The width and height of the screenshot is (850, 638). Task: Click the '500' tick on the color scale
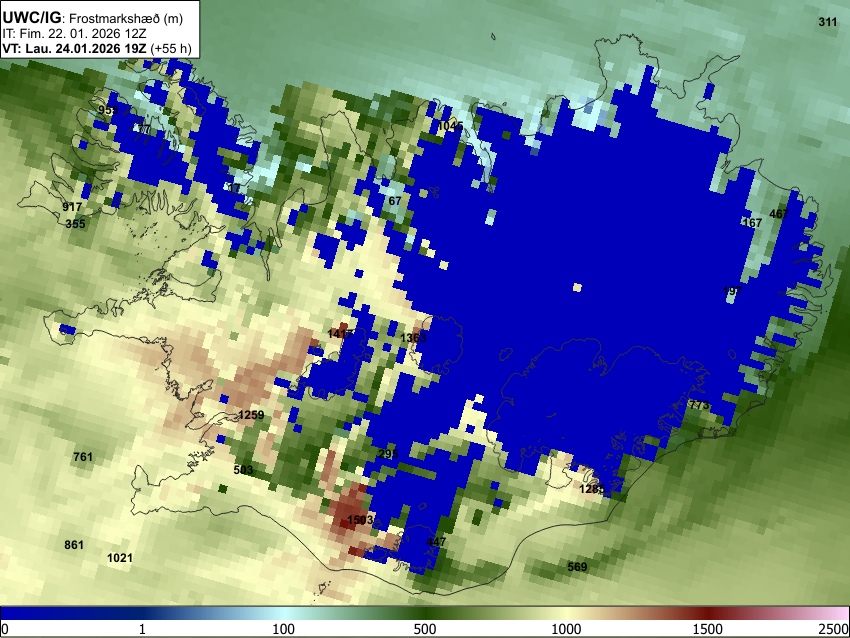coord(424,629)
